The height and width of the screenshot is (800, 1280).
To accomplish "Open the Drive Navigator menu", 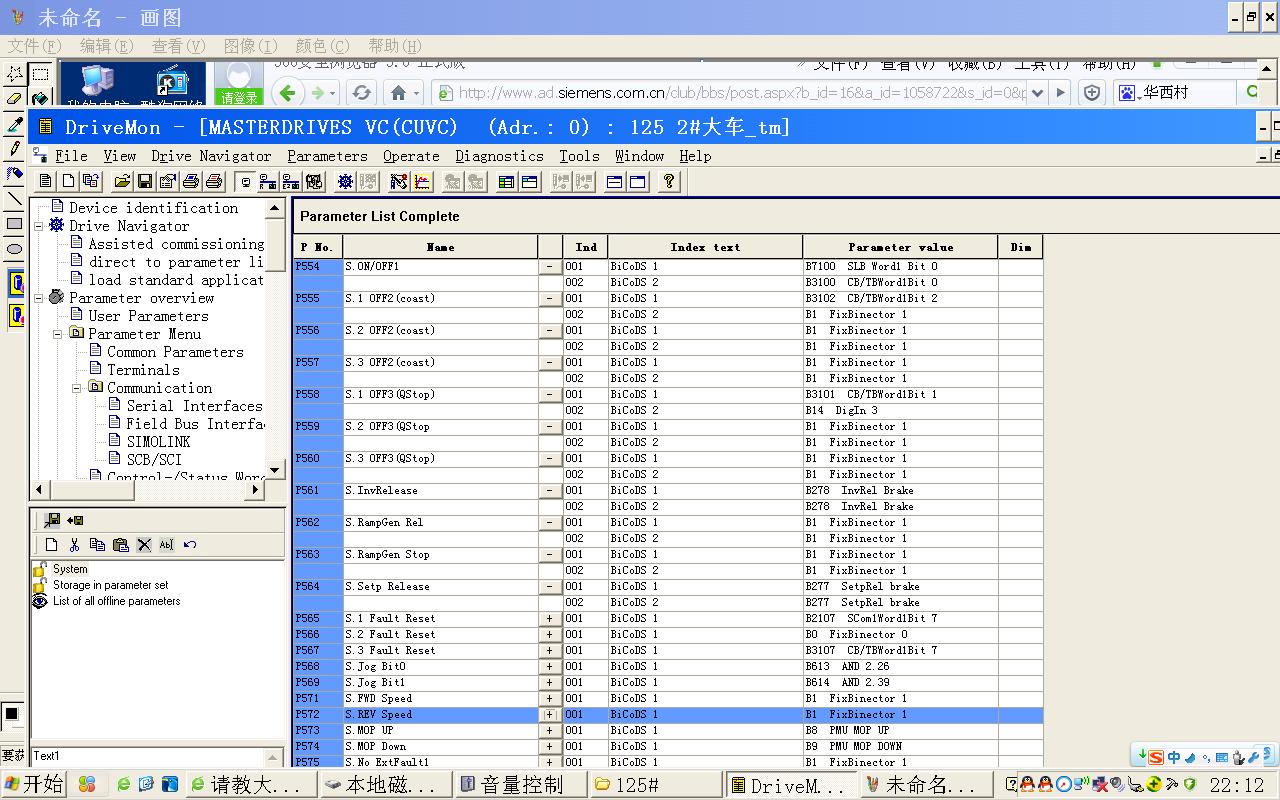I will (x=211, y=156).
